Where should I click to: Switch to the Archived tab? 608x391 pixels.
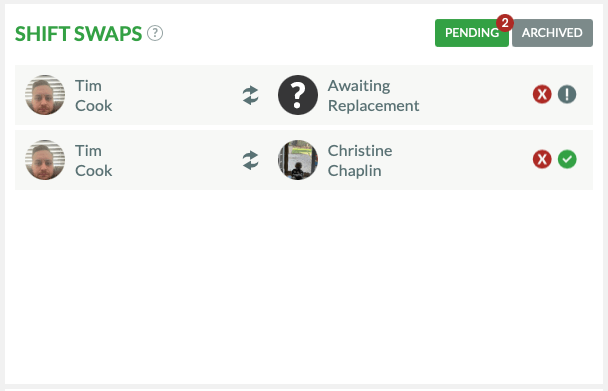[x=552, y=33]
